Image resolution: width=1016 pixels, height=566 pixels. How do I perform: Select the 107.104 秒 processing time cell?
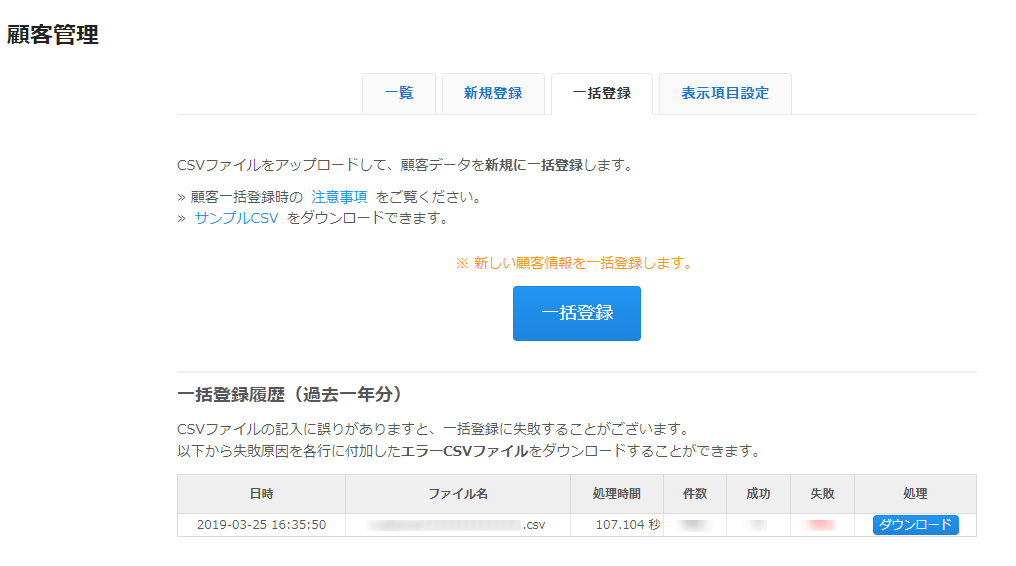point(617,525)
